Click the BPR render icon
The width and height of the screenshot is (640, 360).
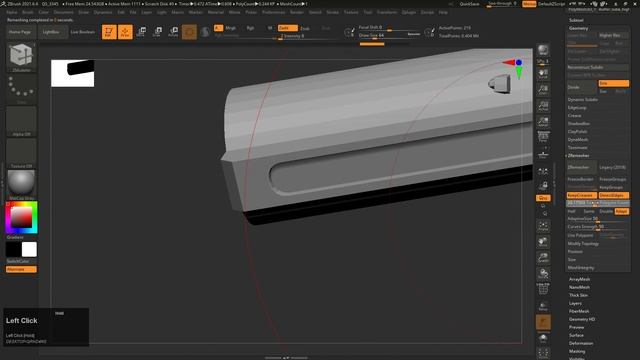coord(543,50)
